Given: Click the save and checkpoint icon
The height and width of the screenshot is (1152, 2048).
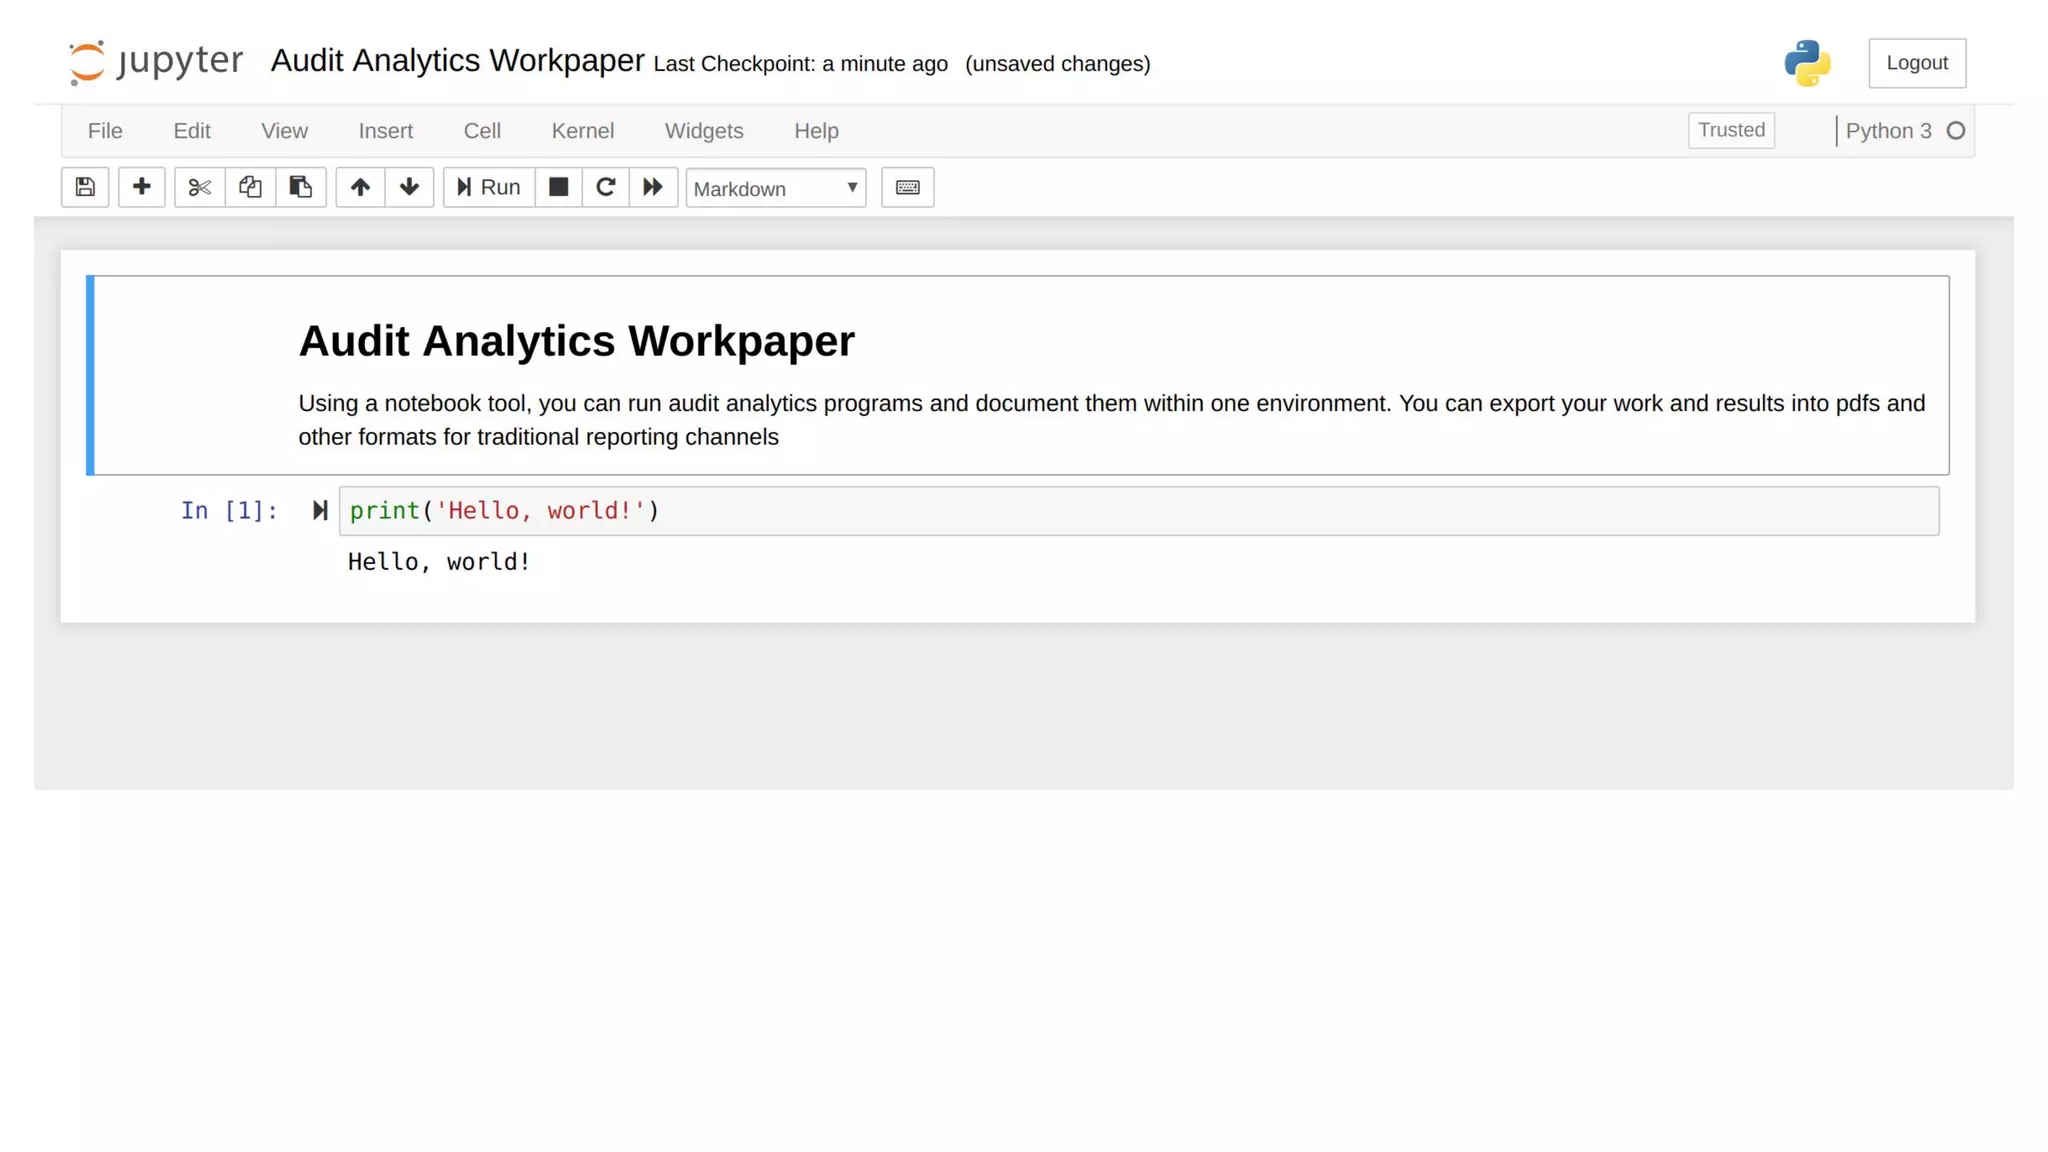Looking at the screenshot, I should [85, 187].
